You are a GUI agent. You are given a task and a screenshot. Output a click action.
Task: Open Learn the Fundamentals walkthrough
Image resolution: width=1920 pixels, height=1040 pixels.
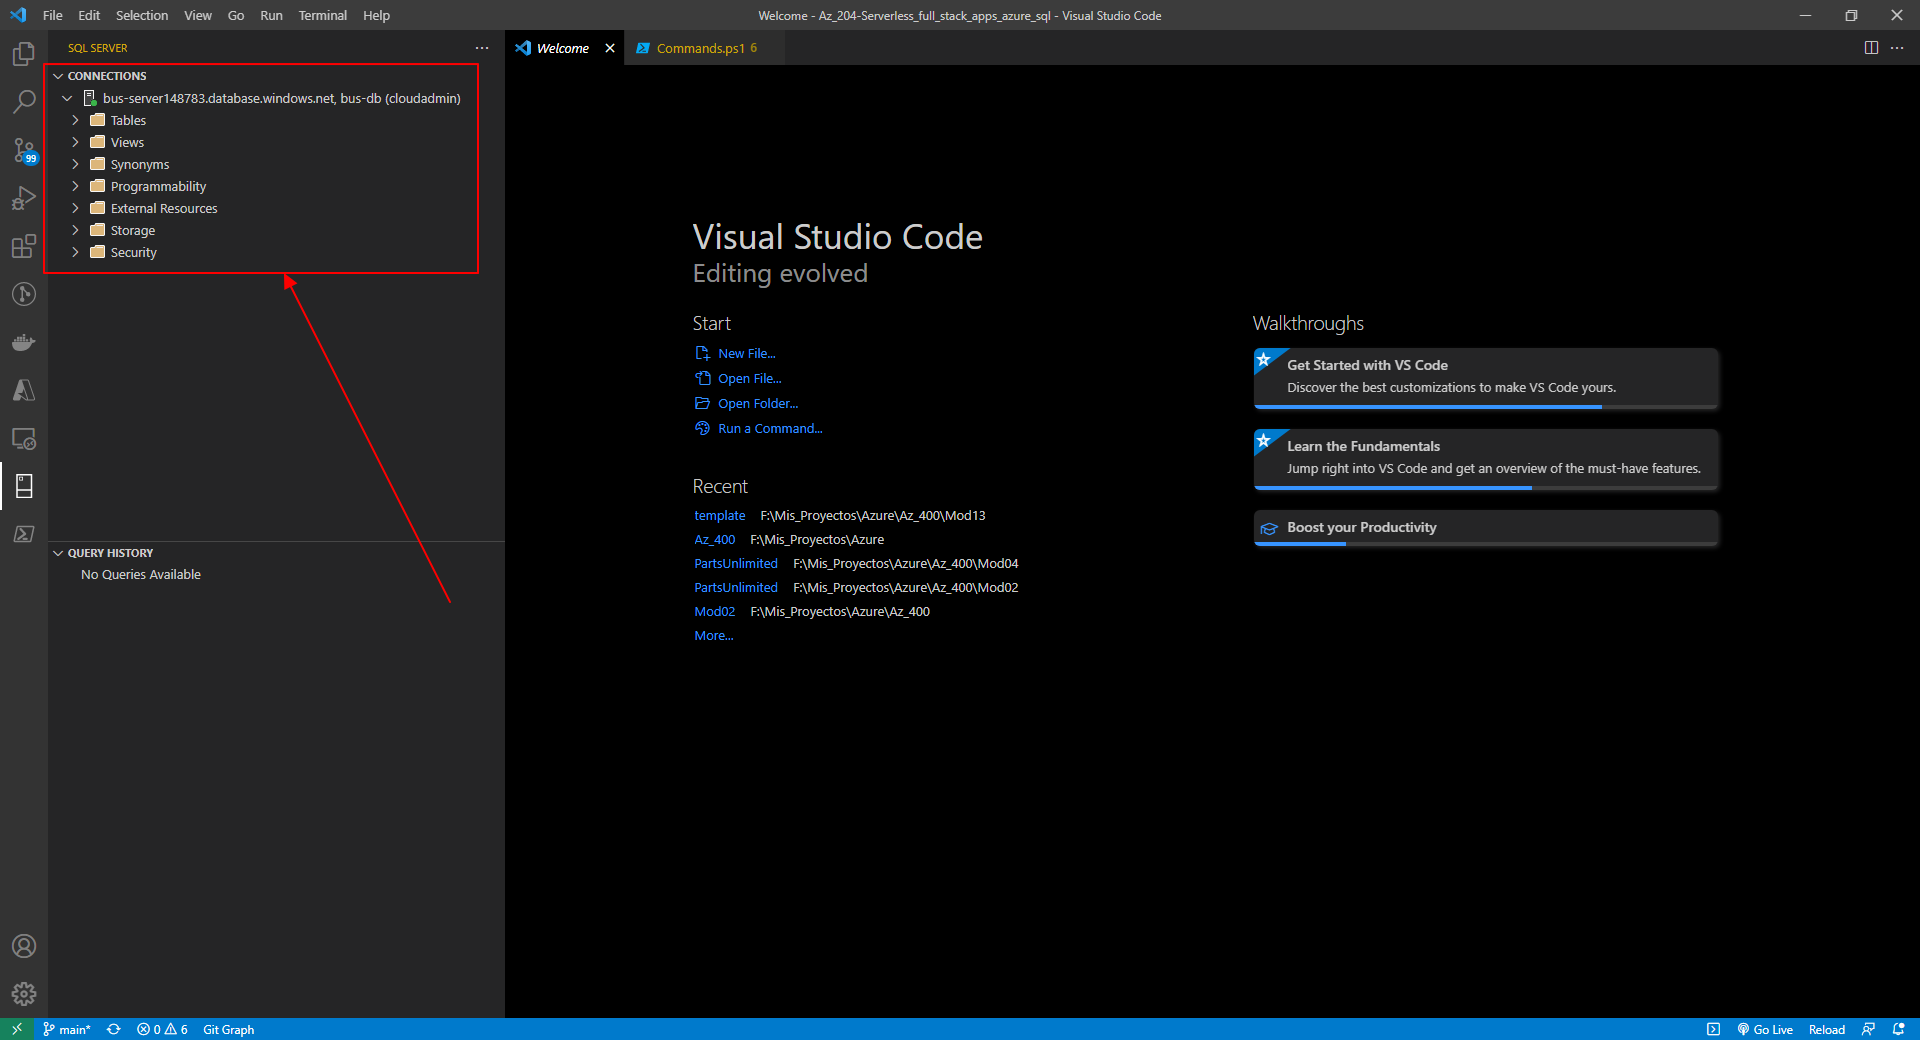(x=1486, y=459)
